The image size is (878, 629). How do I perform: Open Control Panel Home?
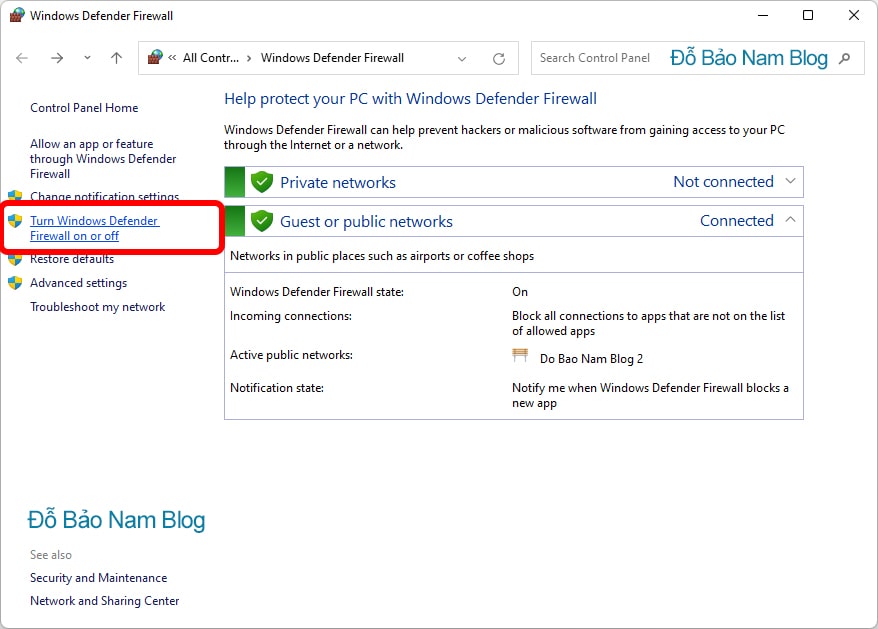coord(84,108)
